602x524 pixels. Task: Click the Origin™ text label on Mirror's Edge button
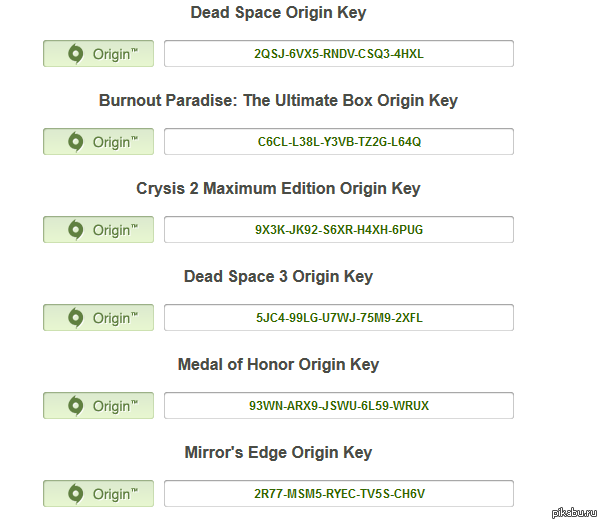click(x=112, y=494)
